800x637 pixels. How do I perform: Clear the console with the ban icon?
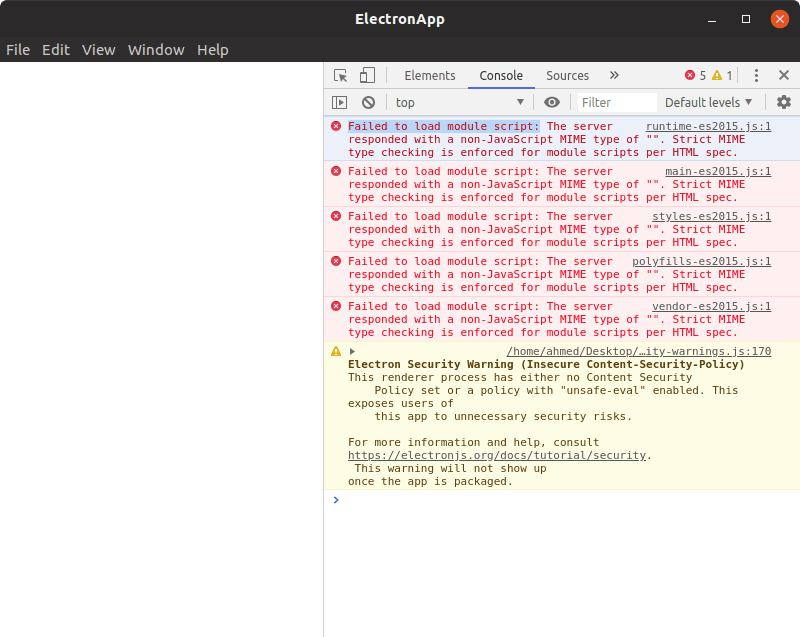[368, 103]
